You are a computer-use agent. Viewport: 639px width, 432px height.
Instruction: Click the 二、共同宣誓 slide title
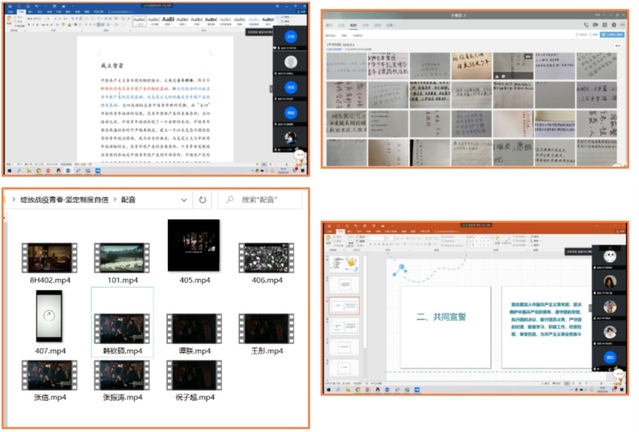(x=442, y=317)
